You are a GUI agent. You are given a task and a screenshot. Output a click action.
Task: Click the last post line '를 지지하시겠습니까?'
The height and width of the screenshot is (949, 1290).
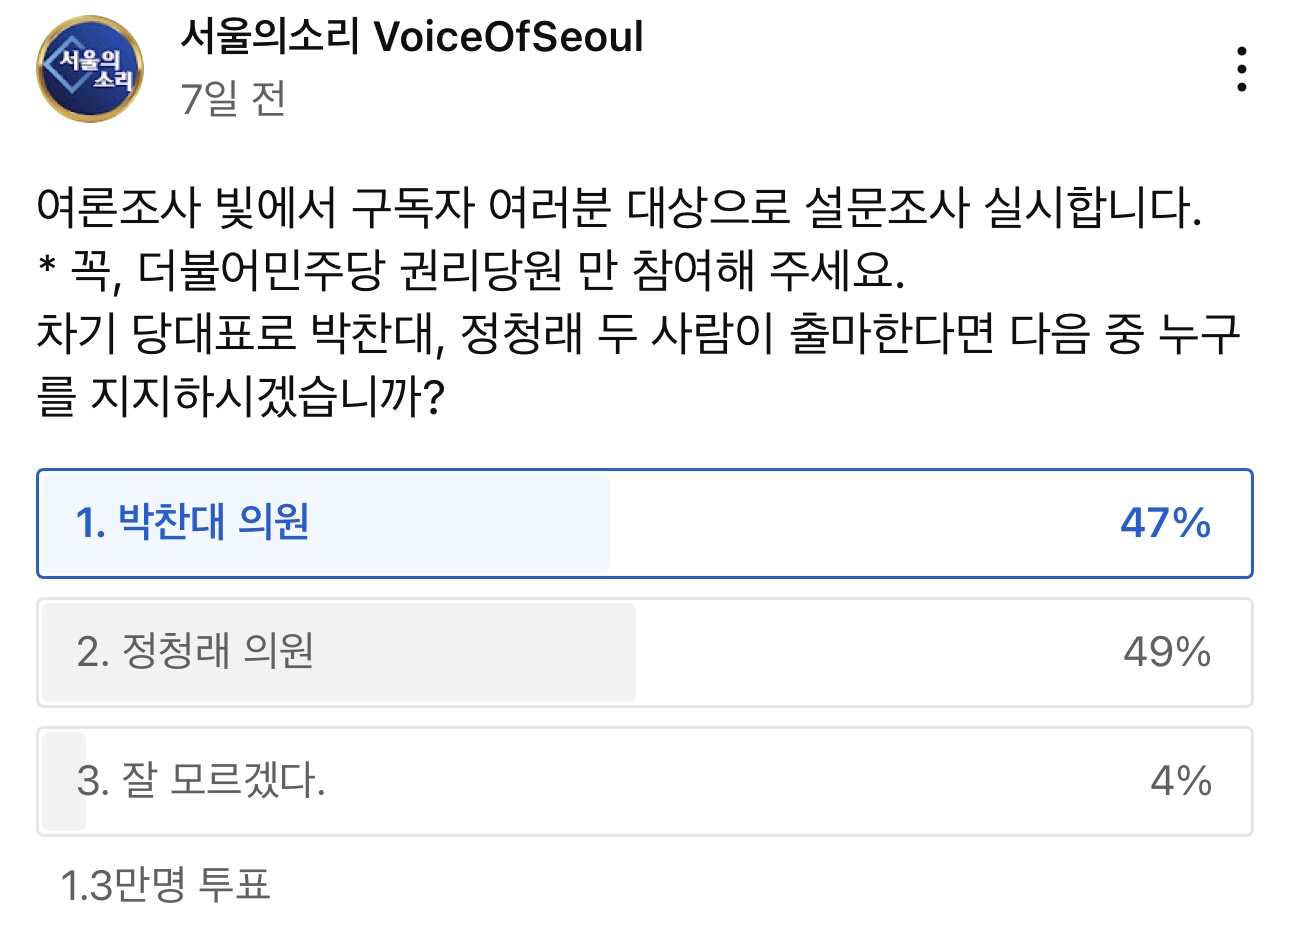(x=240, y=397)
